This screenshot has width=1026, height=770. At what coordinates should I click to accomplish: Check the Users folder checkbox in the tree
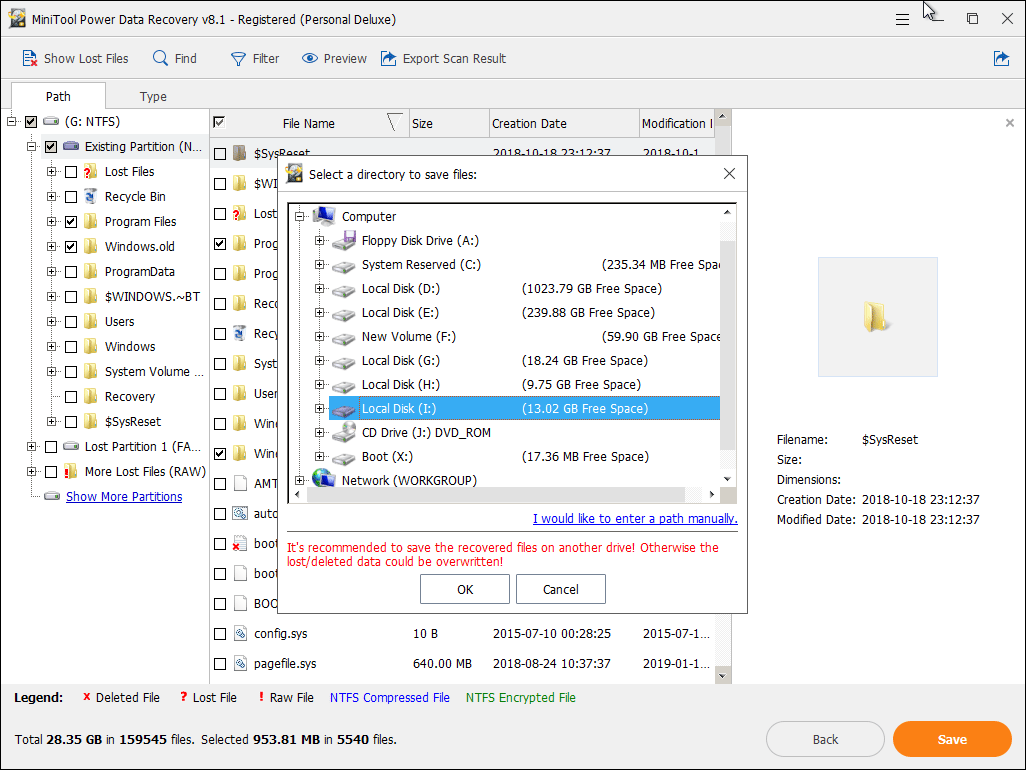tap(71, 322)
